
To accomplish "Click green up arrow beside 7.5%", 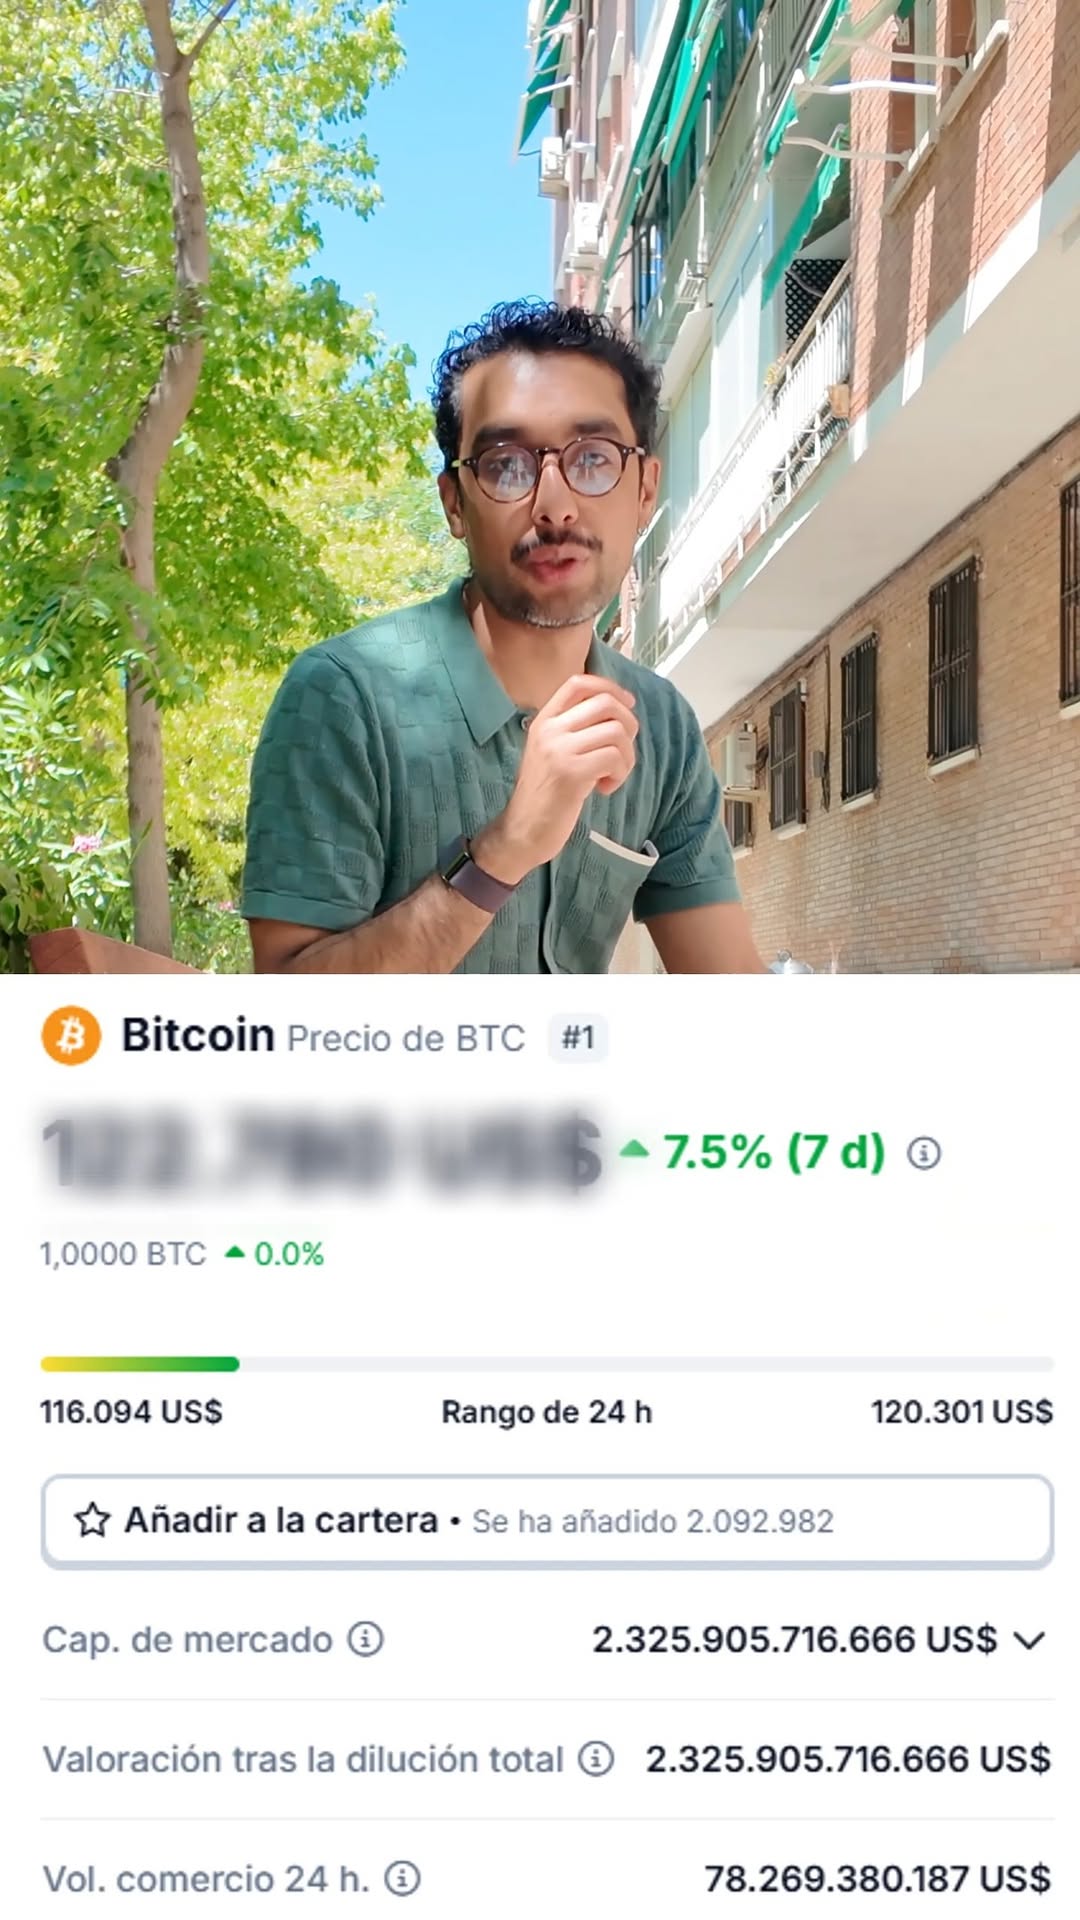I will pos(634,1148).
